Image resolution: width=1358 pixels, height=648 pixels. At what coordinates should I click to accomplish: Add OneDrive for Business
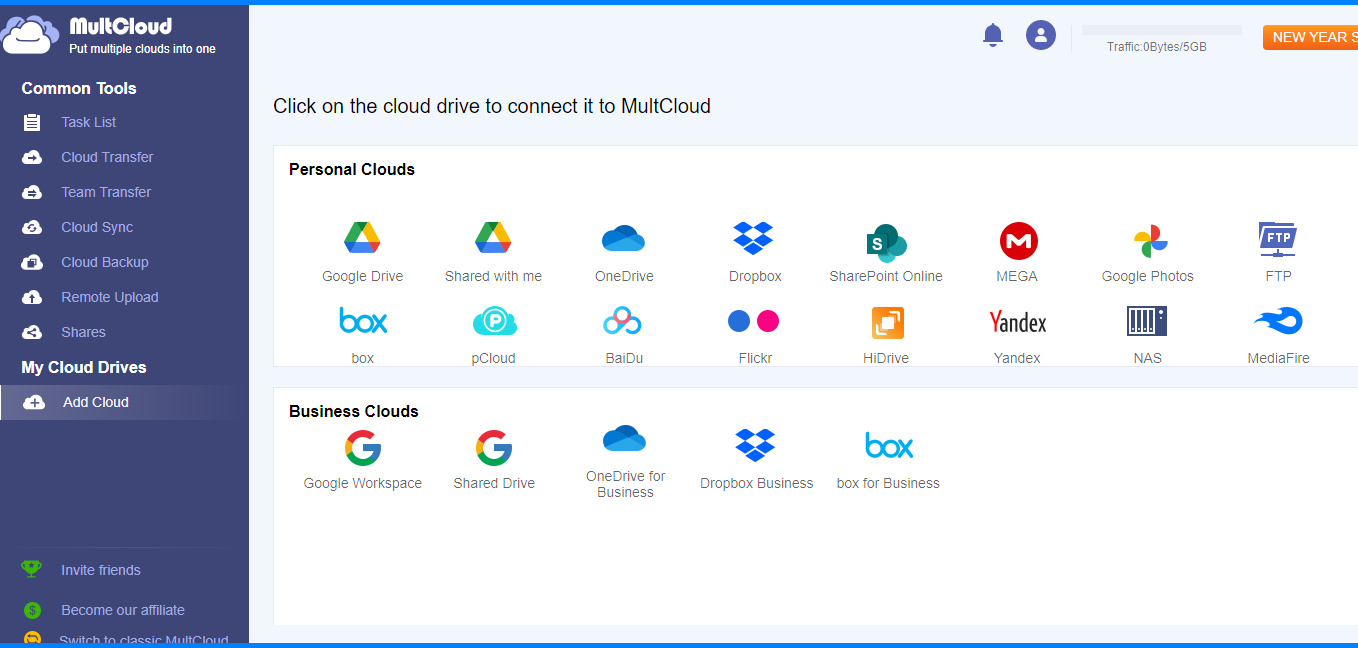click(624, 438)
